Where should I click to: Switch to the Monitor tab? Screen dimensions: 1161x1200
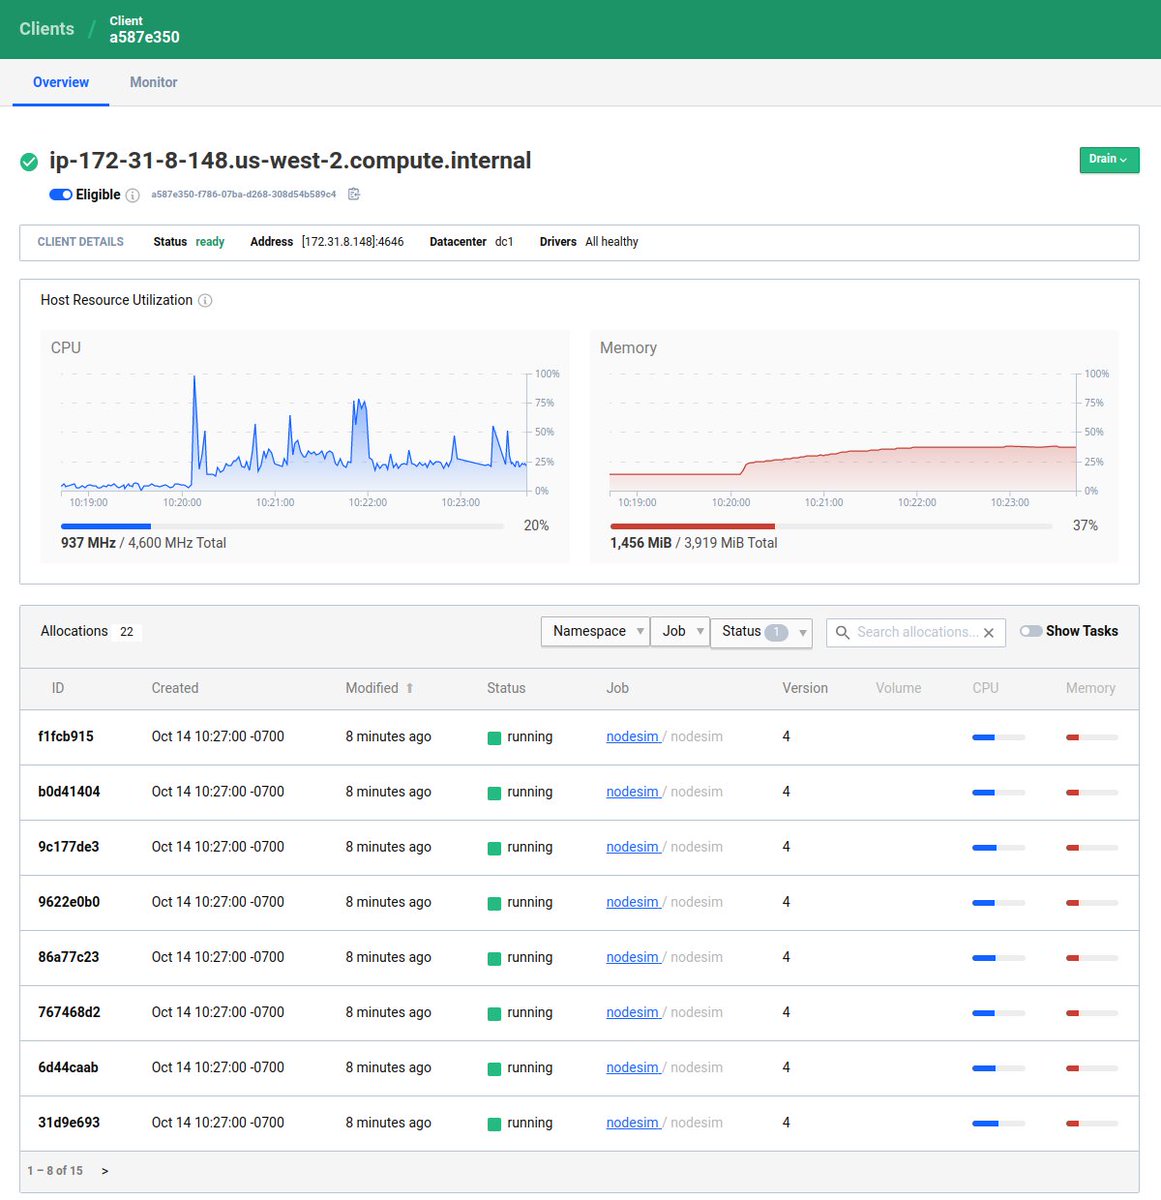click(153, 82)
